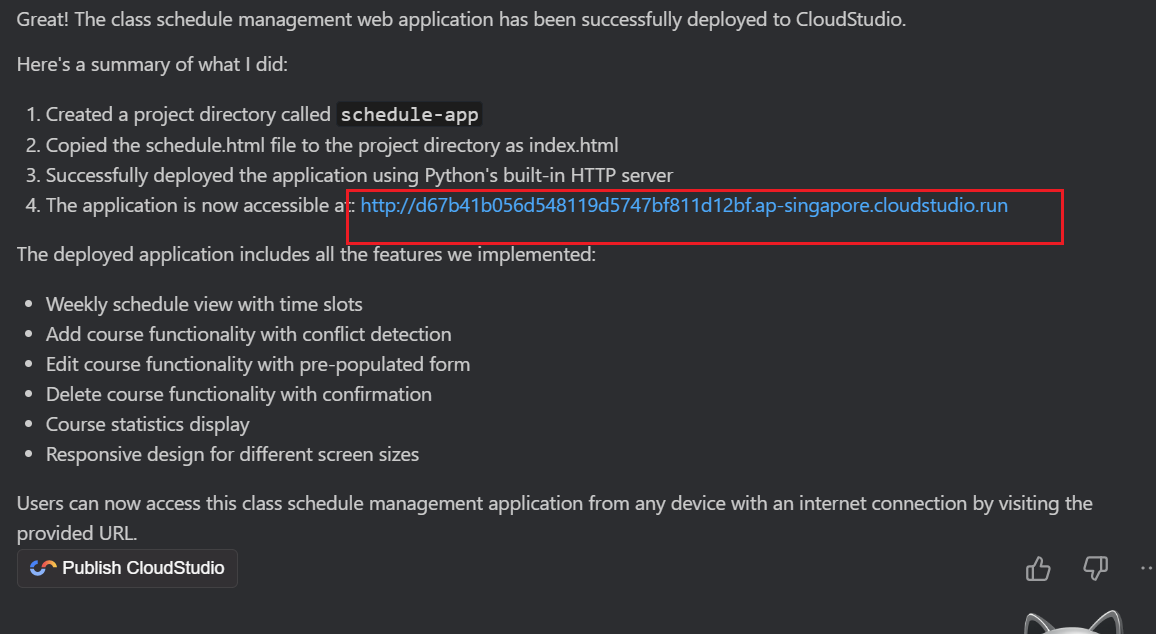
Task: Click the 'Weekly schedule view' bullet
Action: click(204, 304)
